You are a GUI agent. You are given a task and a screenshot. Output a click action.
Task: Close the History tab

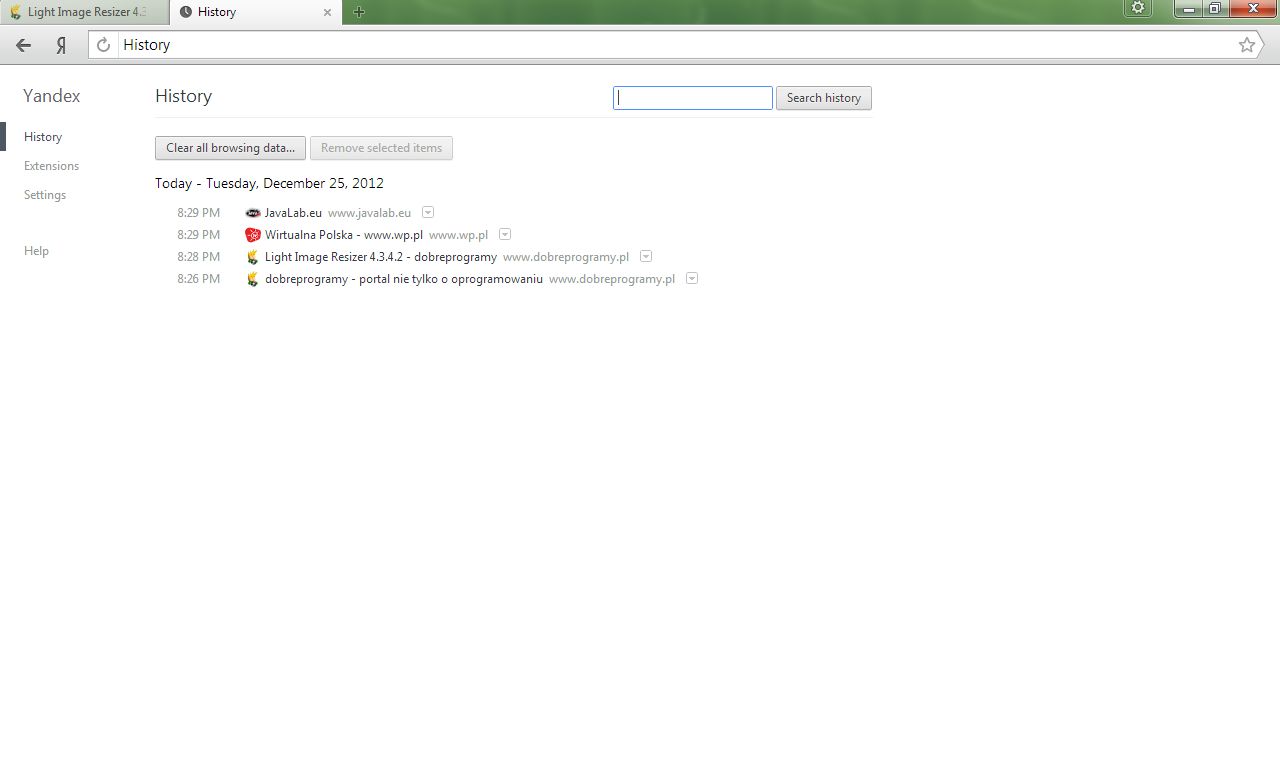point(327,12)
